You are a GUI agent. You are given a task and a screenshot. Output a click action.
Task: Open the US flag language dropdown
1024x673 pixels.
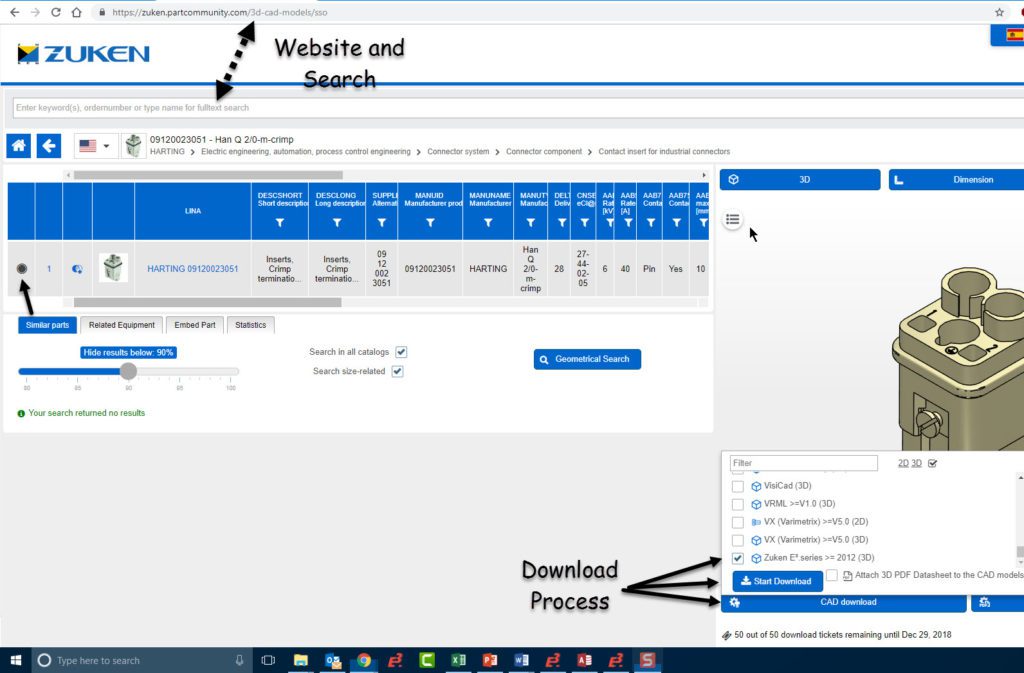coord(95,146)
